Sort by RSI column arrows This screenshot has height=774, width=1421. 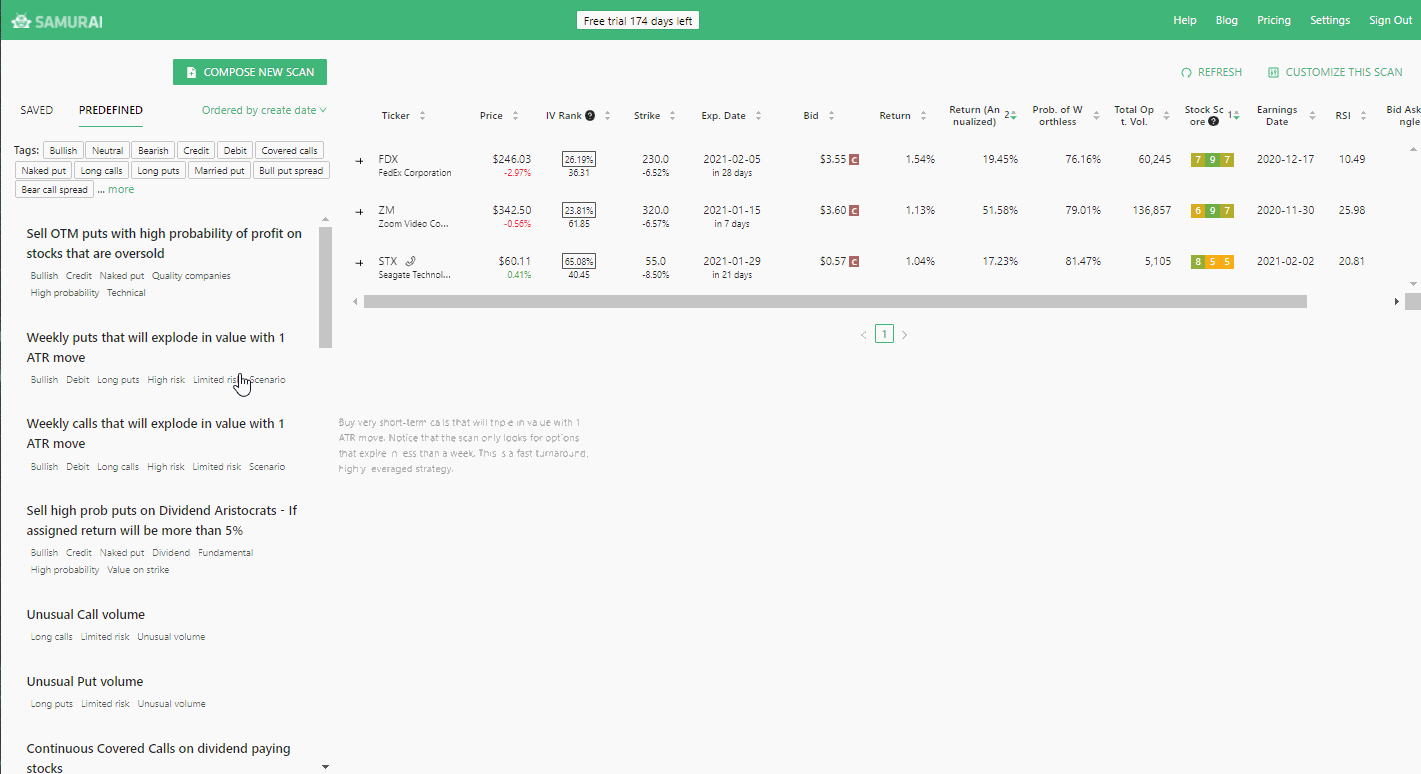coord(1364,116)
